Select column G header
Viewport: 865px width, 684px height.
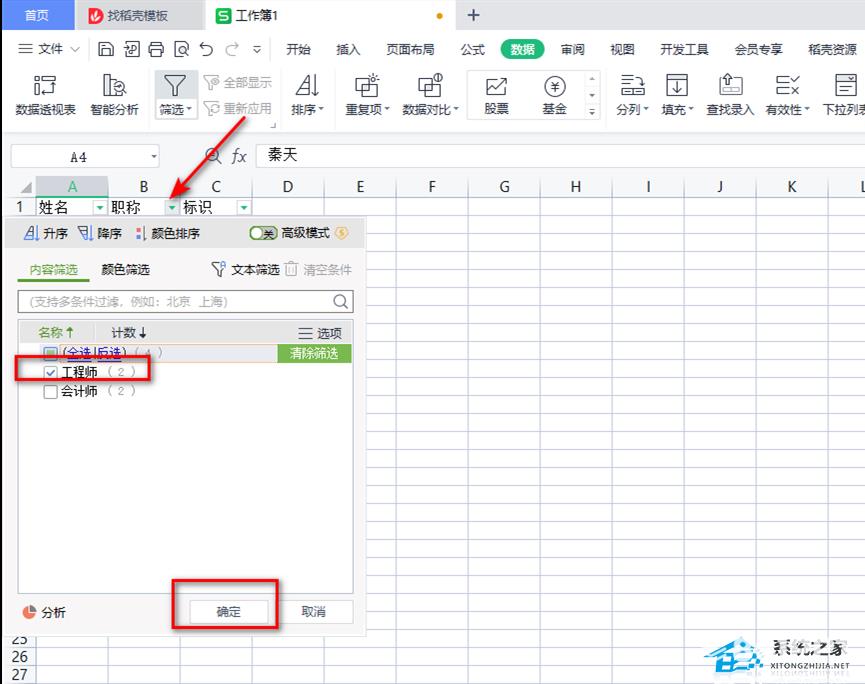tap(504, 187)
